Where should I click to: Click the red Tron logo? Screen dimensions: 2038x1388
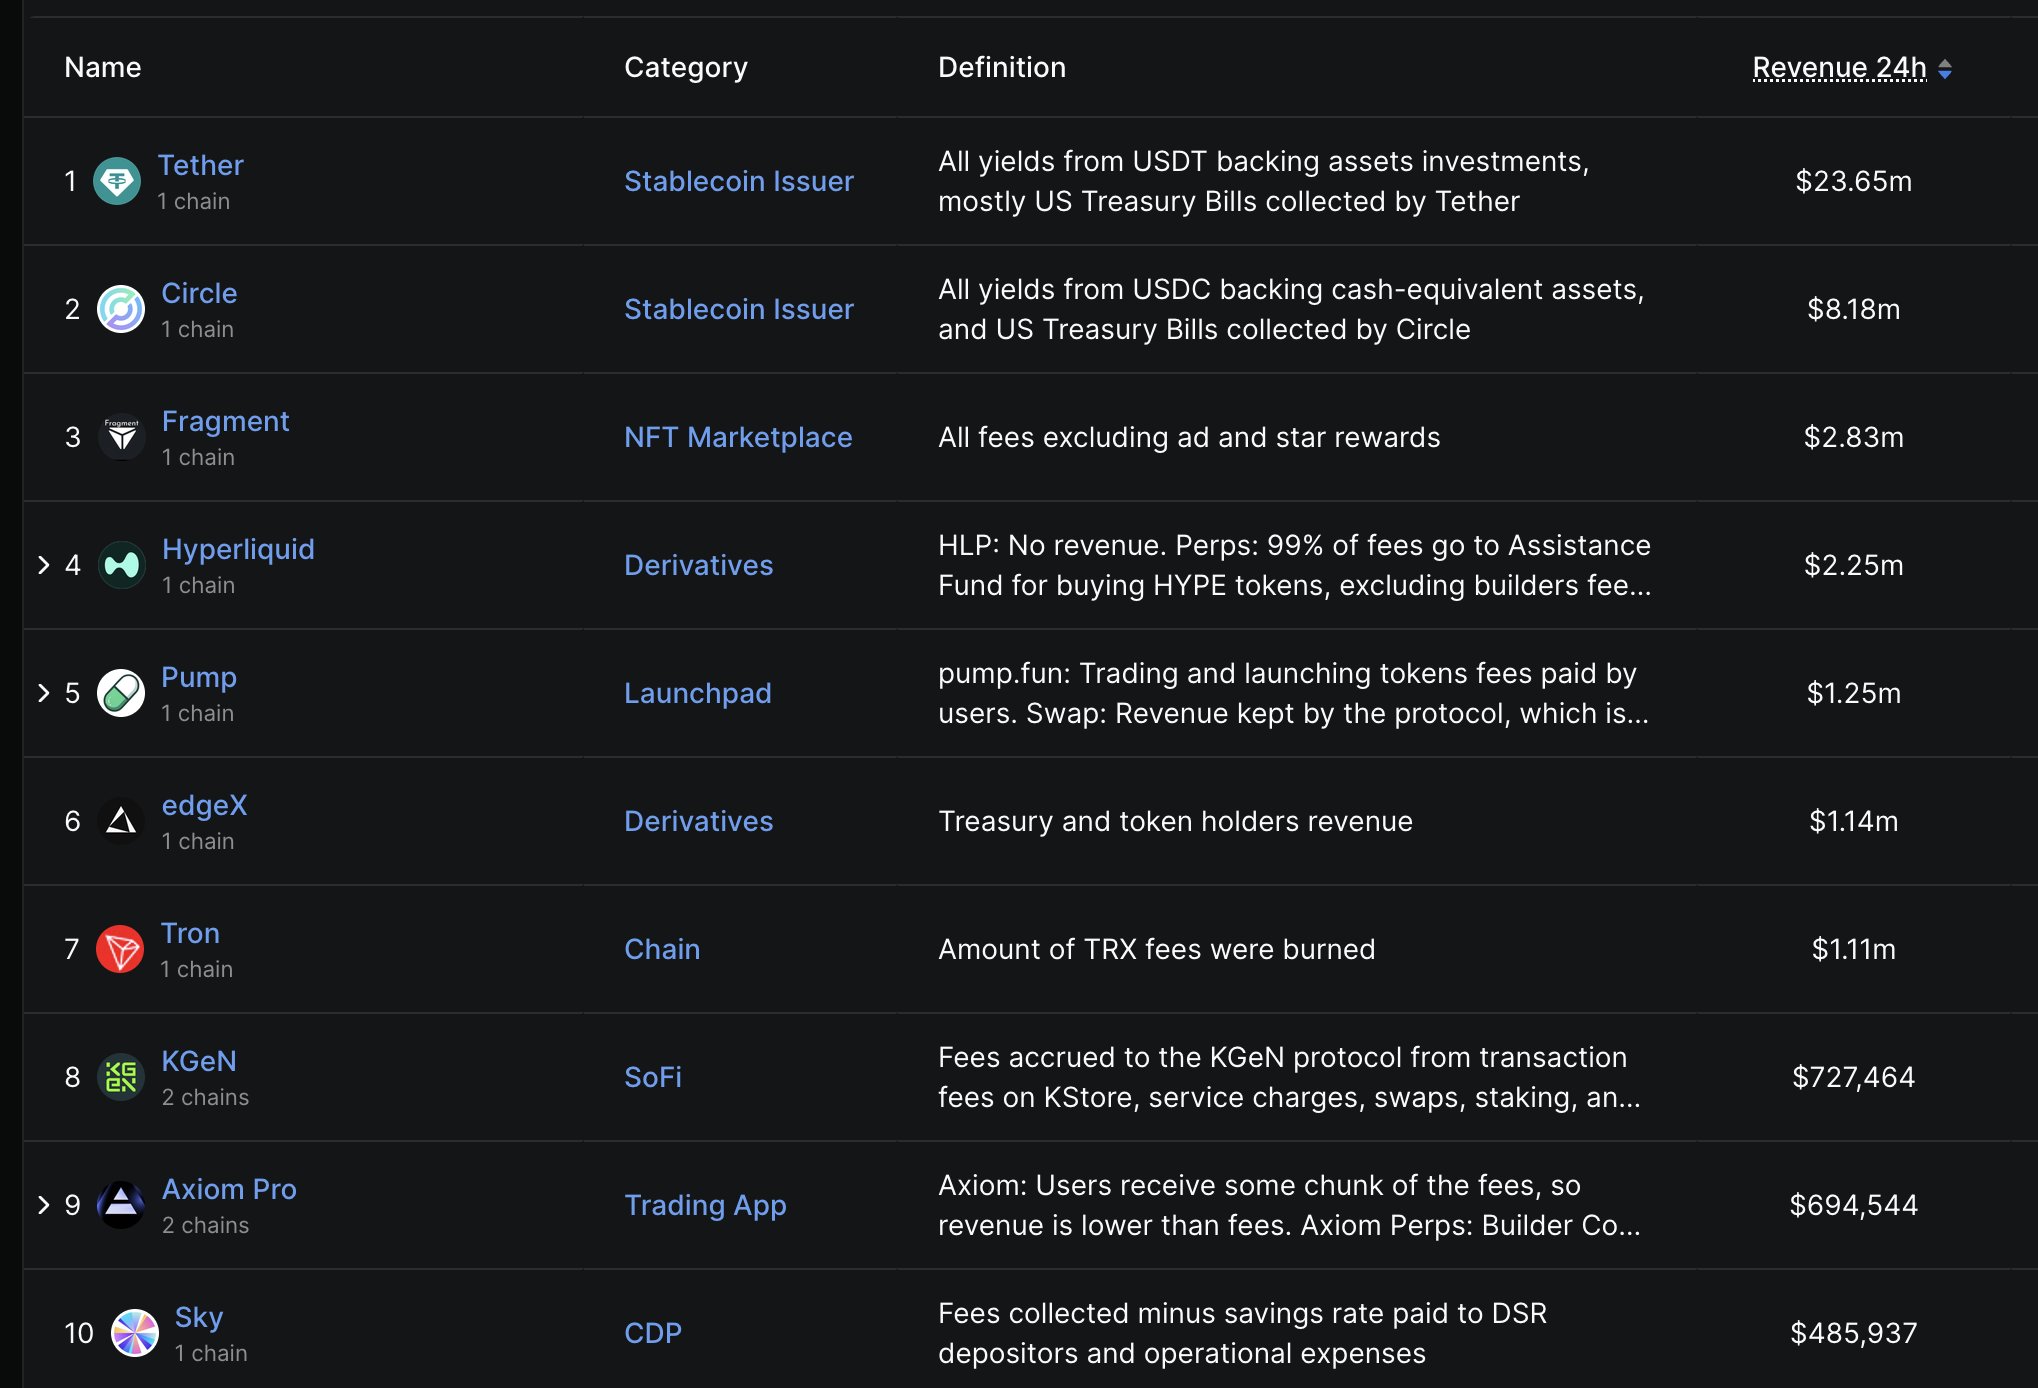(x=121, y=949)
